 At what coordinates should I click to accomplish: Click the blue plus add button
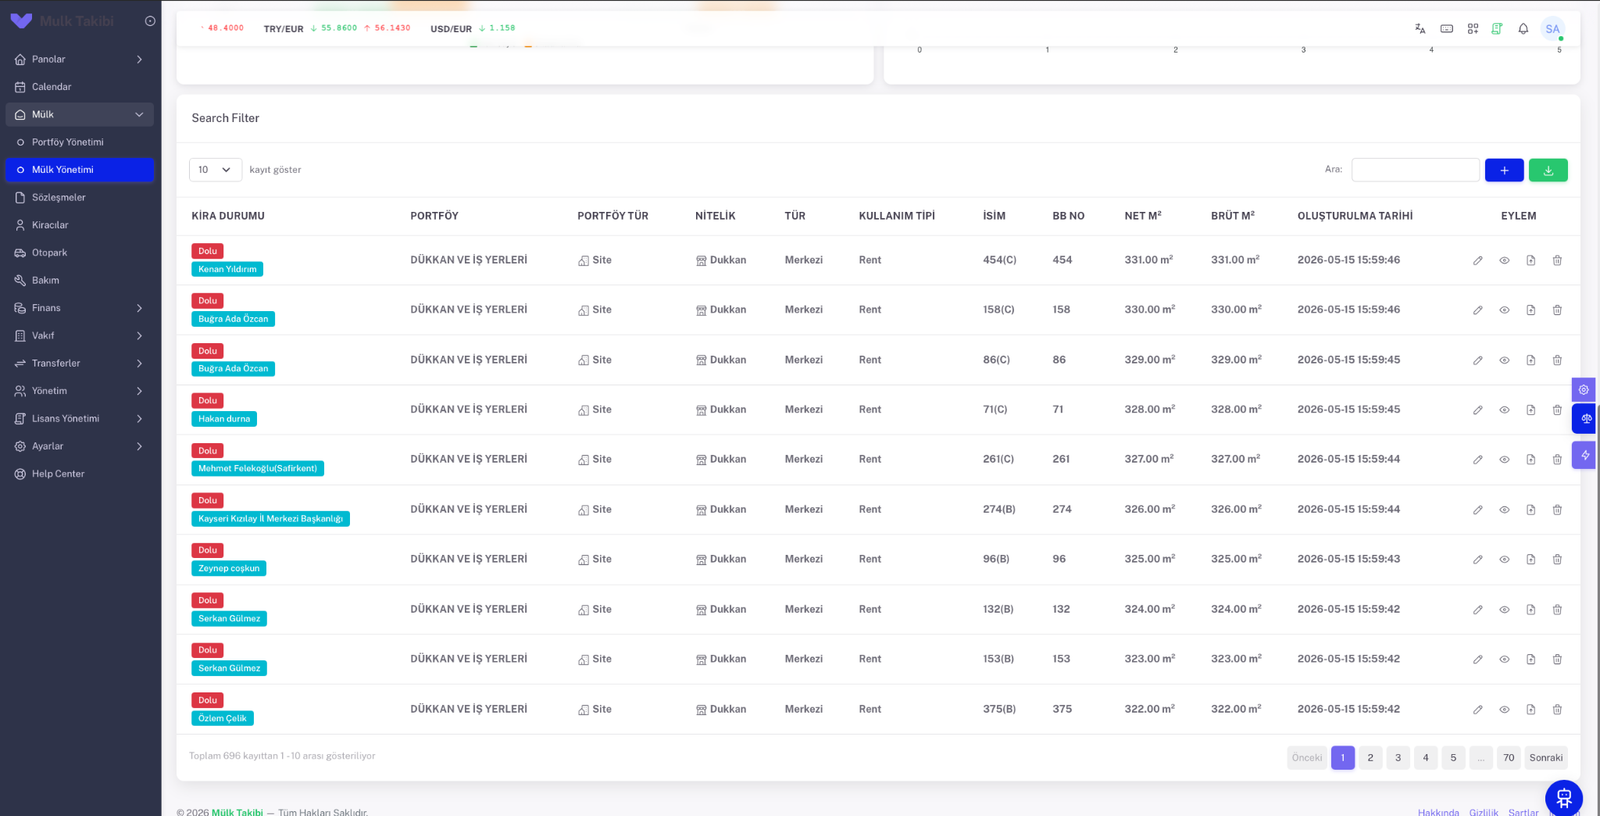1504,170
